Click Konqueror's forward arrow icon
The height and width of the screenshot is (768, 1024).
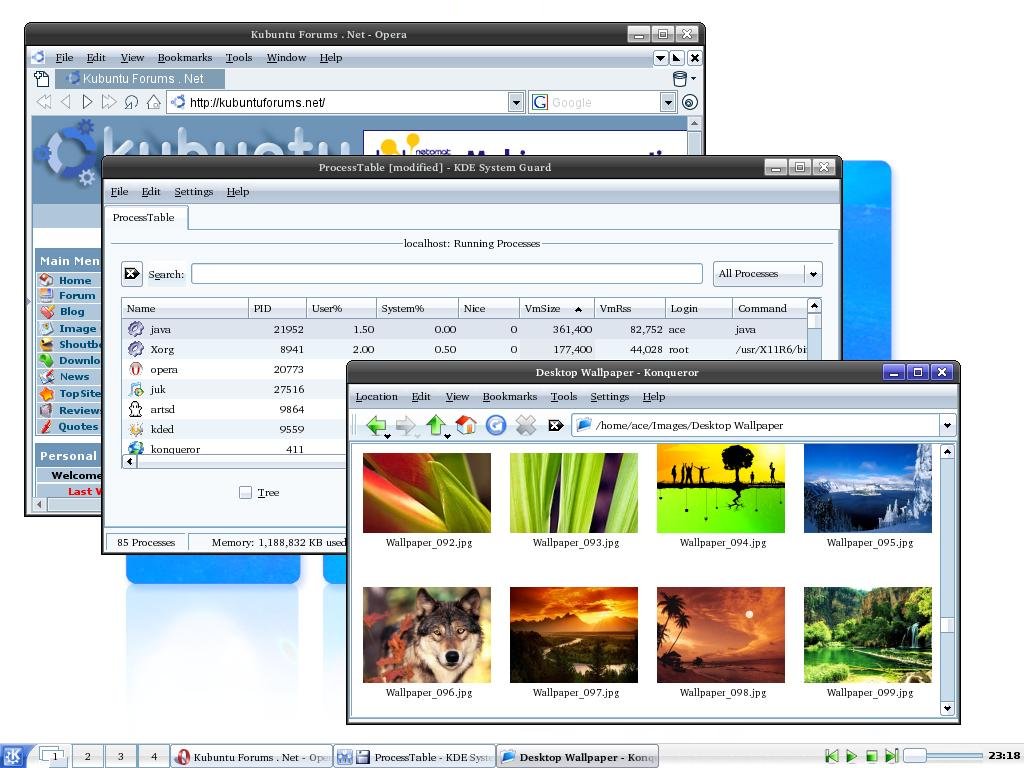point(406,426)
